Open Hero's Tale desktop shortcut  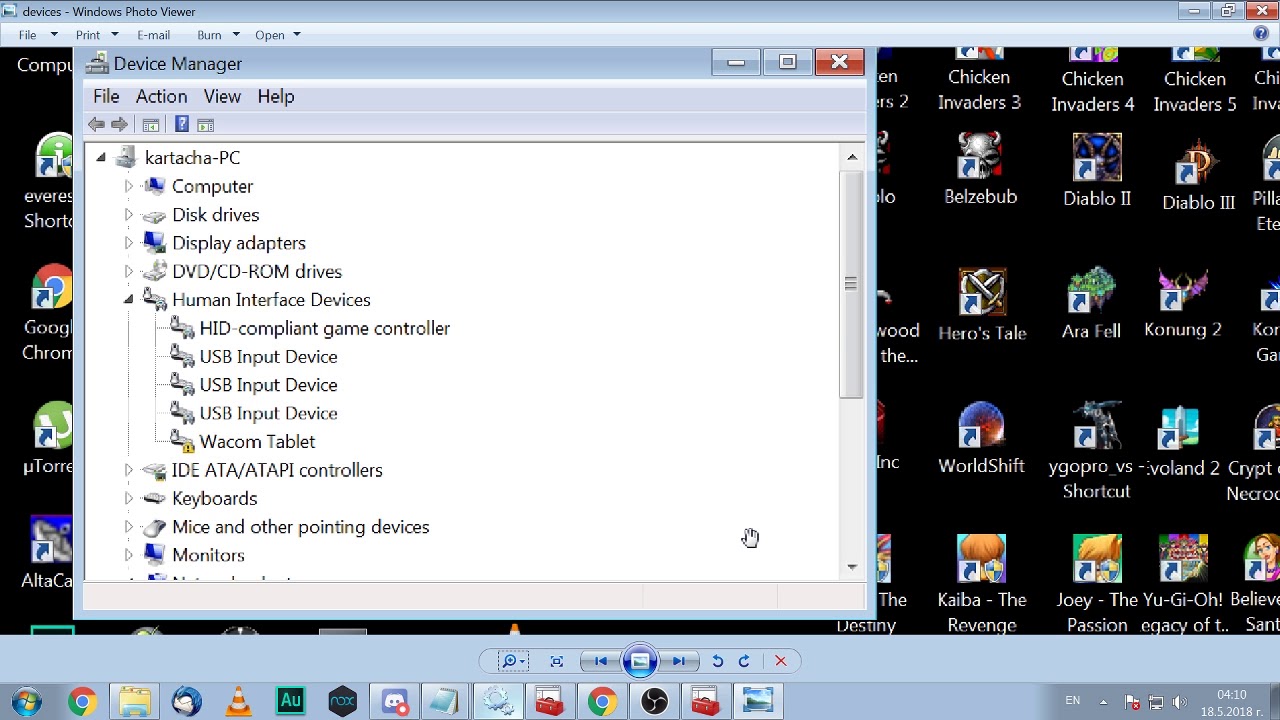(982, 305)
